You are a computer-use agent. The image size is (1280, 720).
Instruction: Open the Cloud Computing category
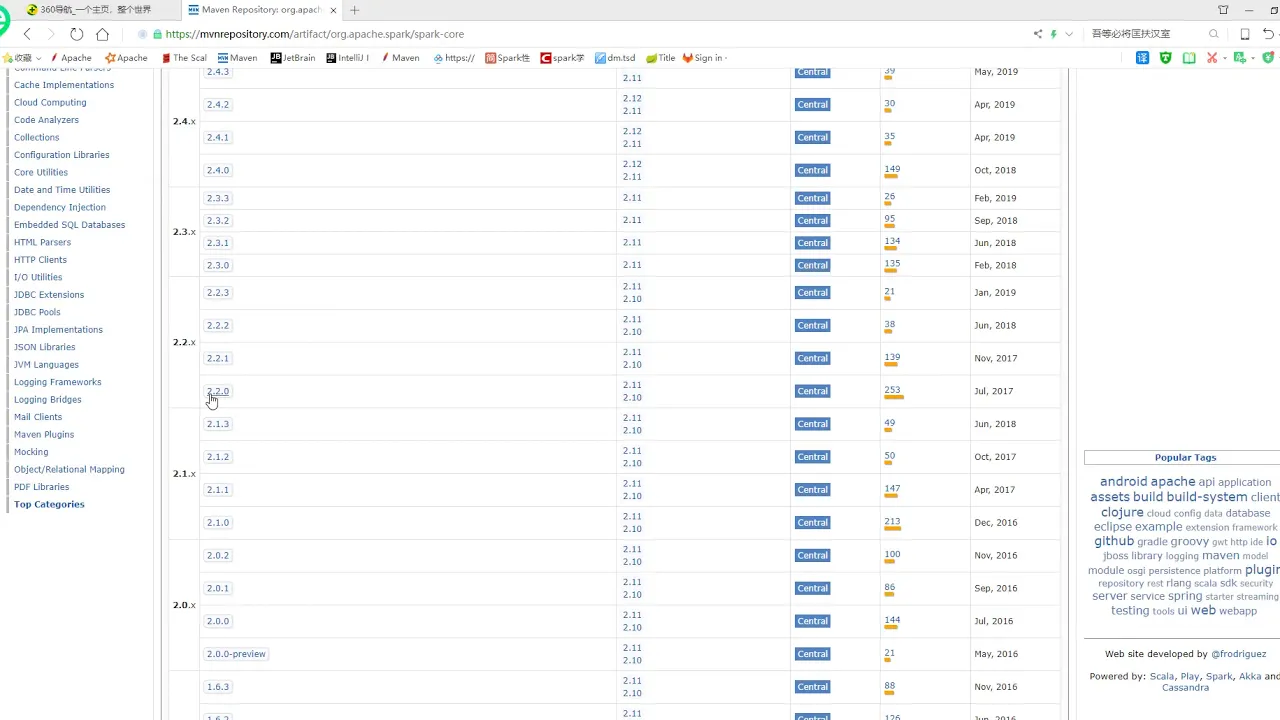point(50,102)
